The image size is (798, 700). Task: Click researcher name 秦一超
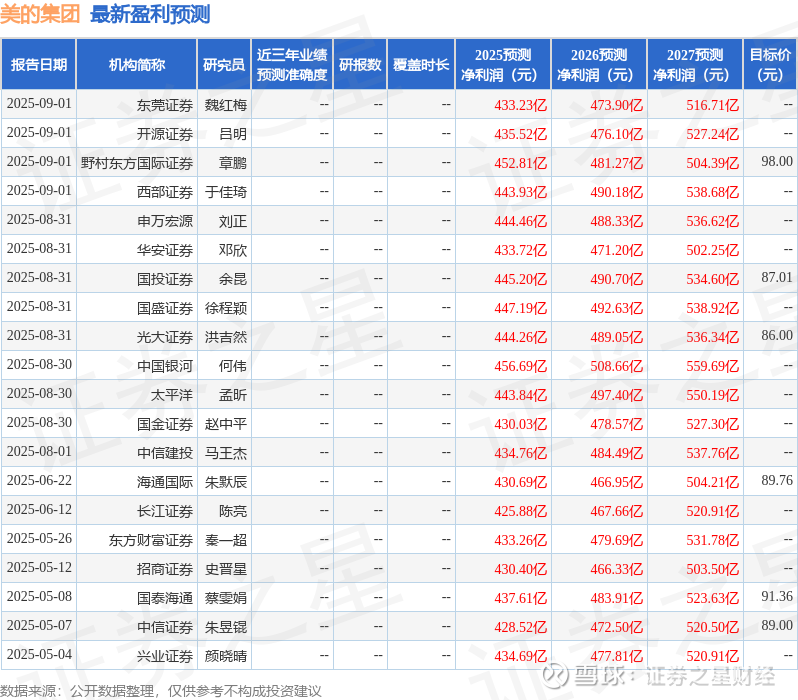(225, 541)
